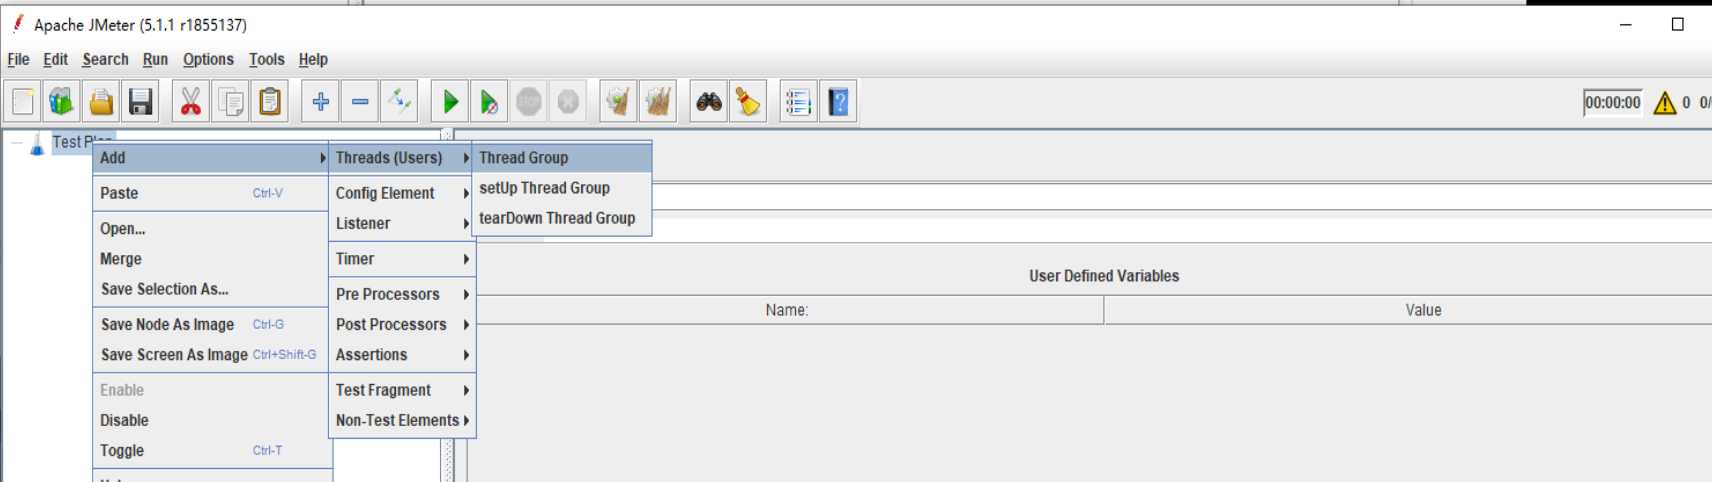Click Start no pauses icon

[x=489, y=102]
